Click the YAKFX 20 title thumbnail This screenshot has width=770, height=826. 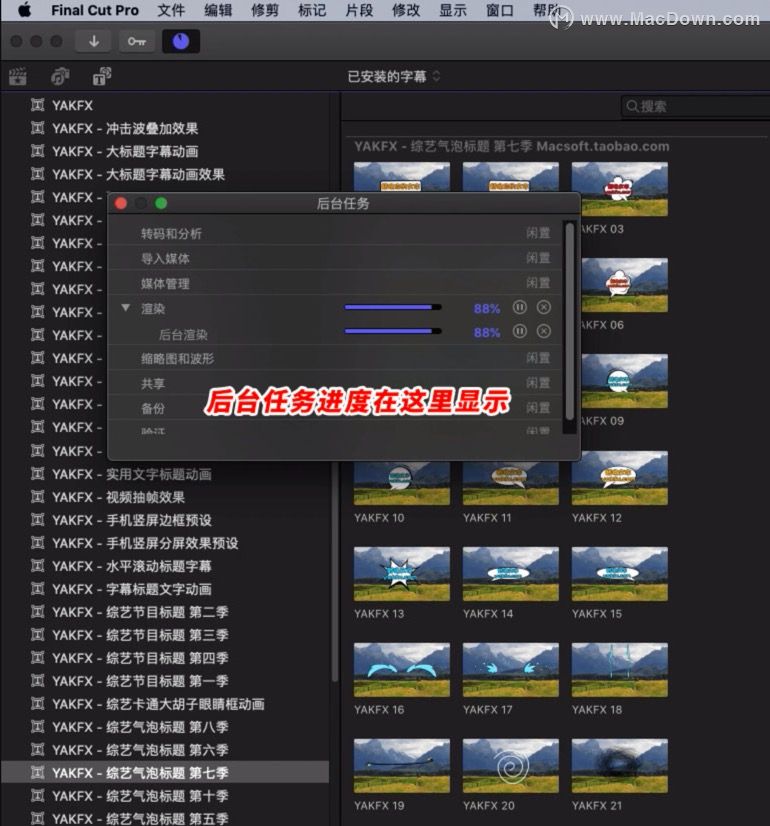[510, 765]
